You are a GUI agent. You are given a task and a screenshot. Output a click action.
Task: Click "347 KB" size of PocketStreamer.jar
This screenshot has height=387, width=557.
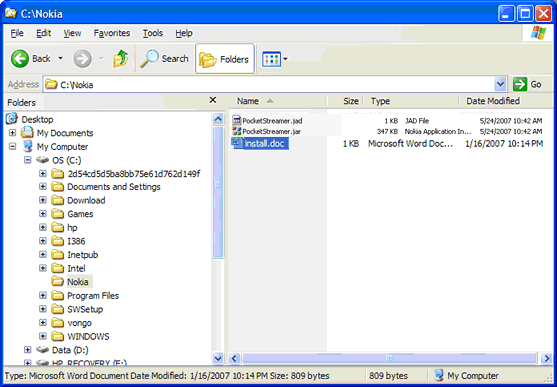coord(387,131)
